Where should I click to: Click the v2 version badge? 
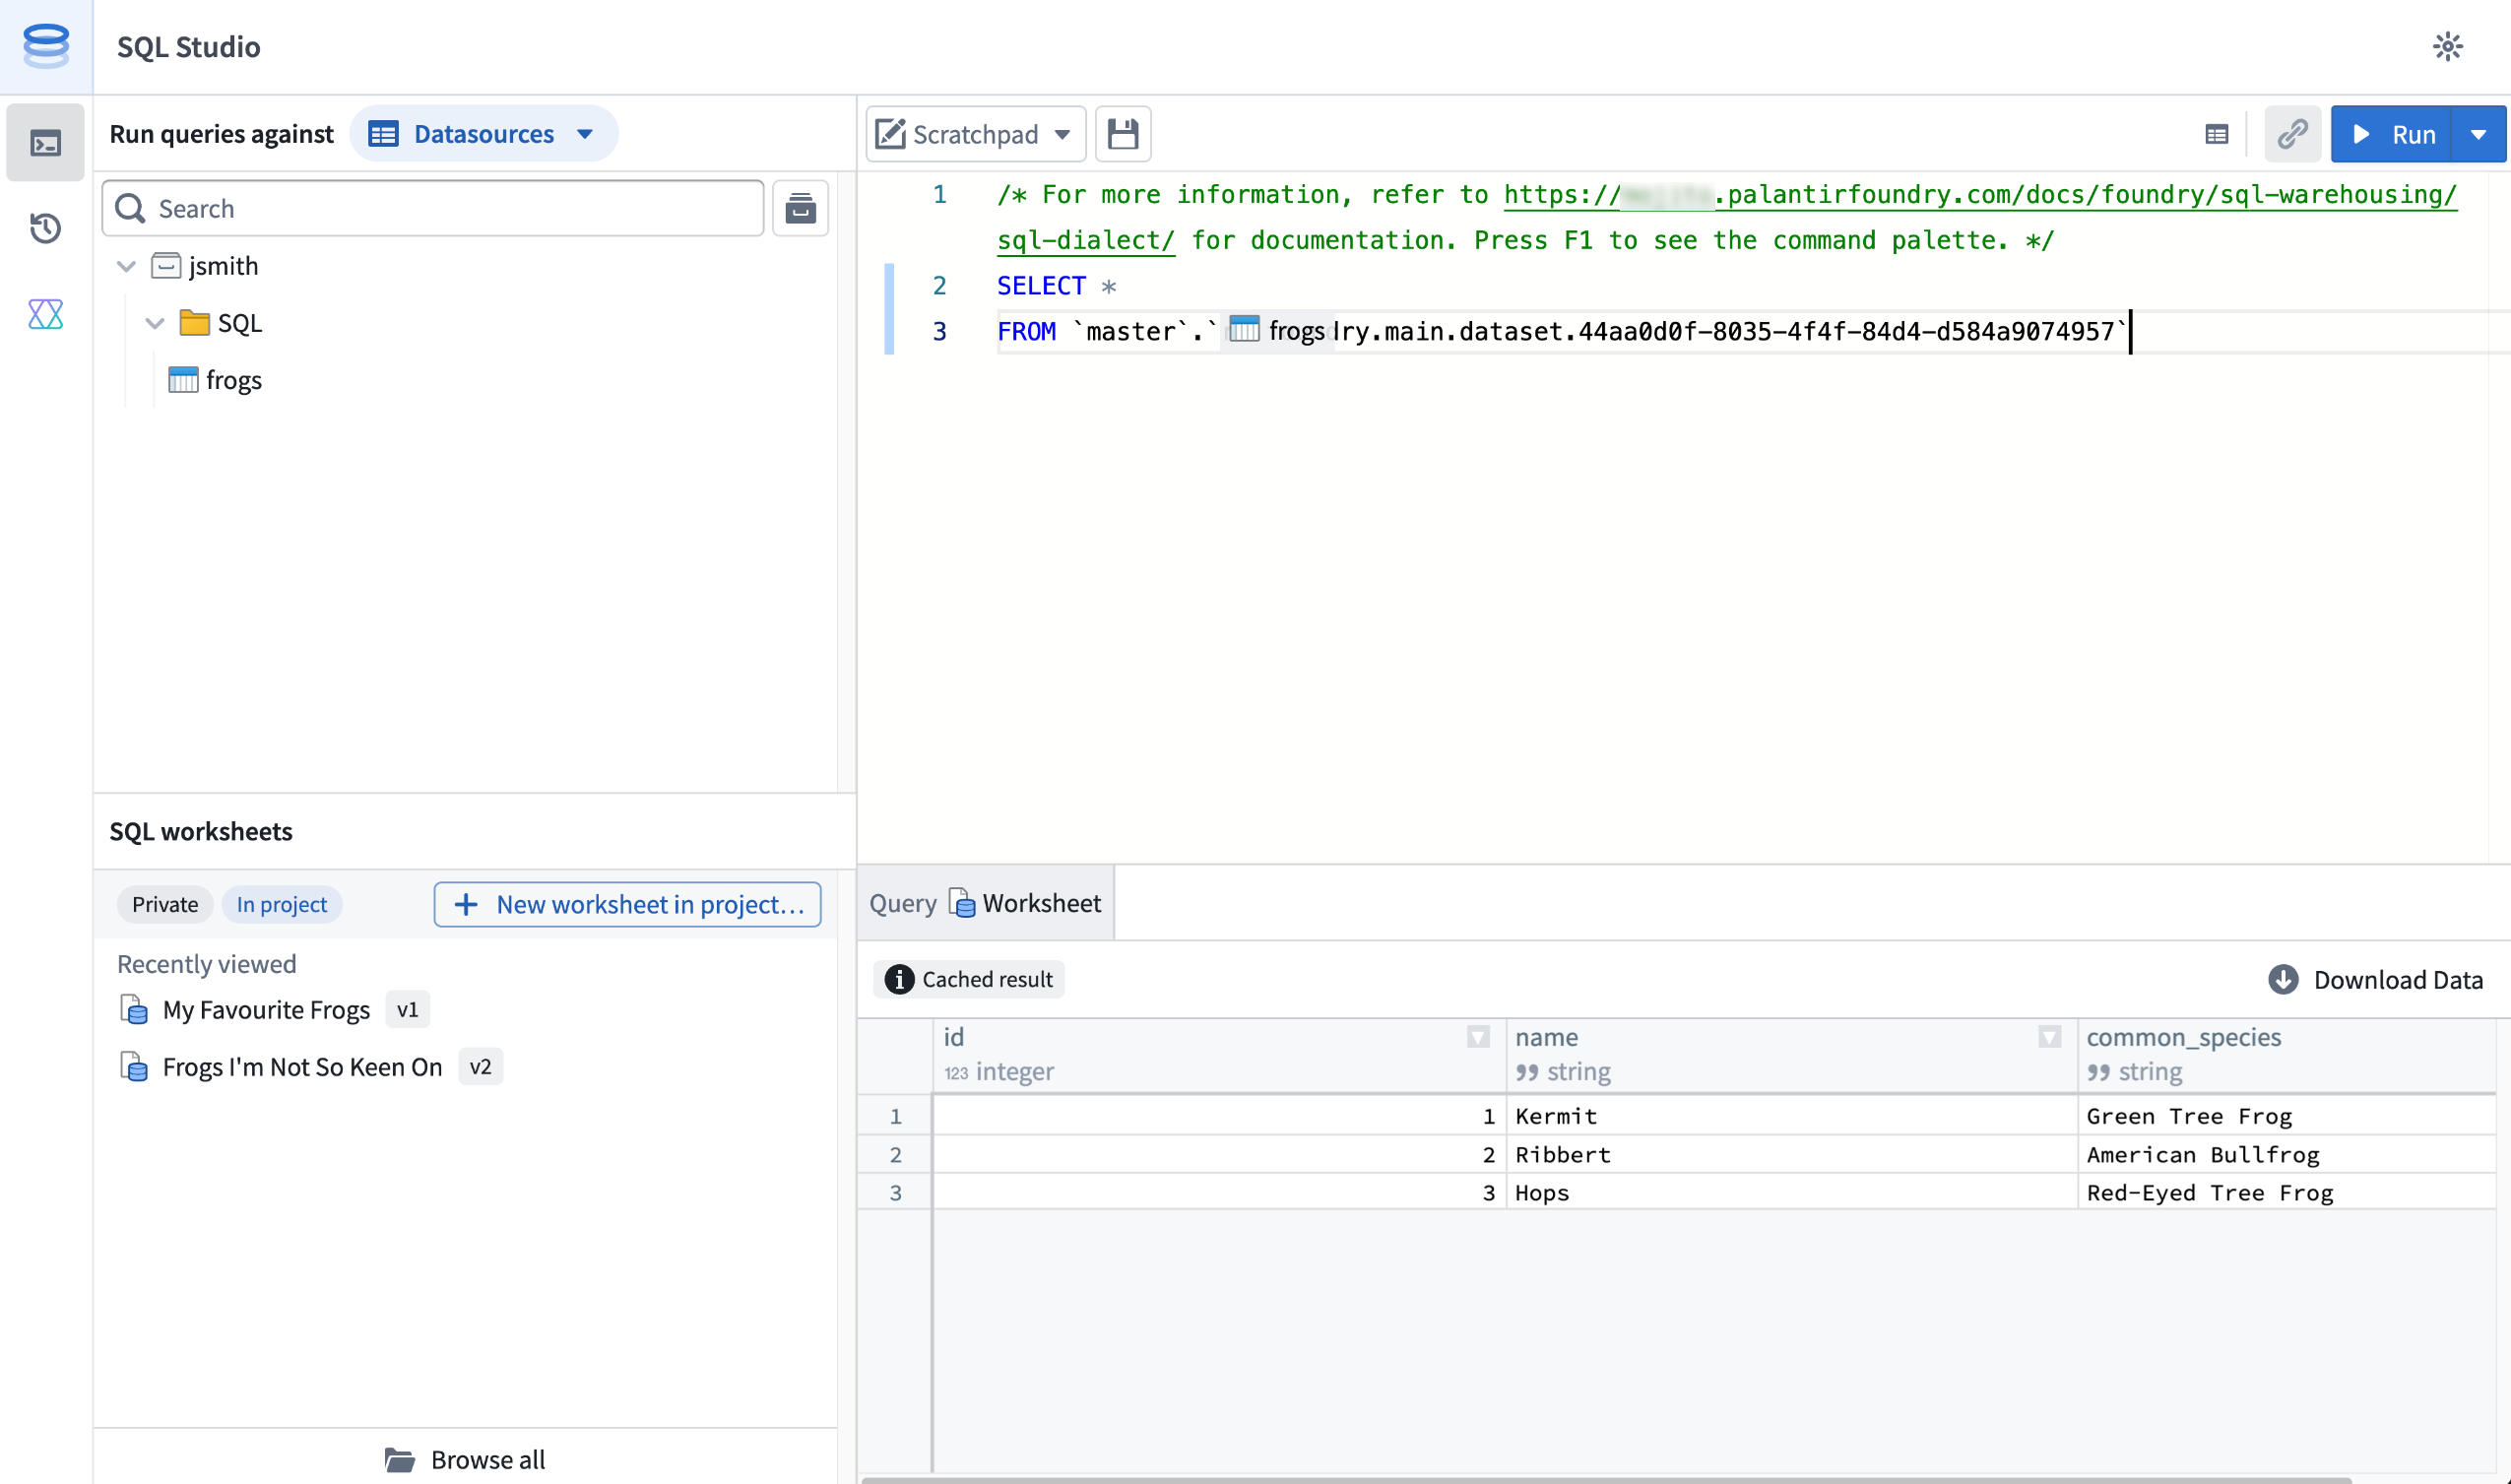pos(480,1067)
